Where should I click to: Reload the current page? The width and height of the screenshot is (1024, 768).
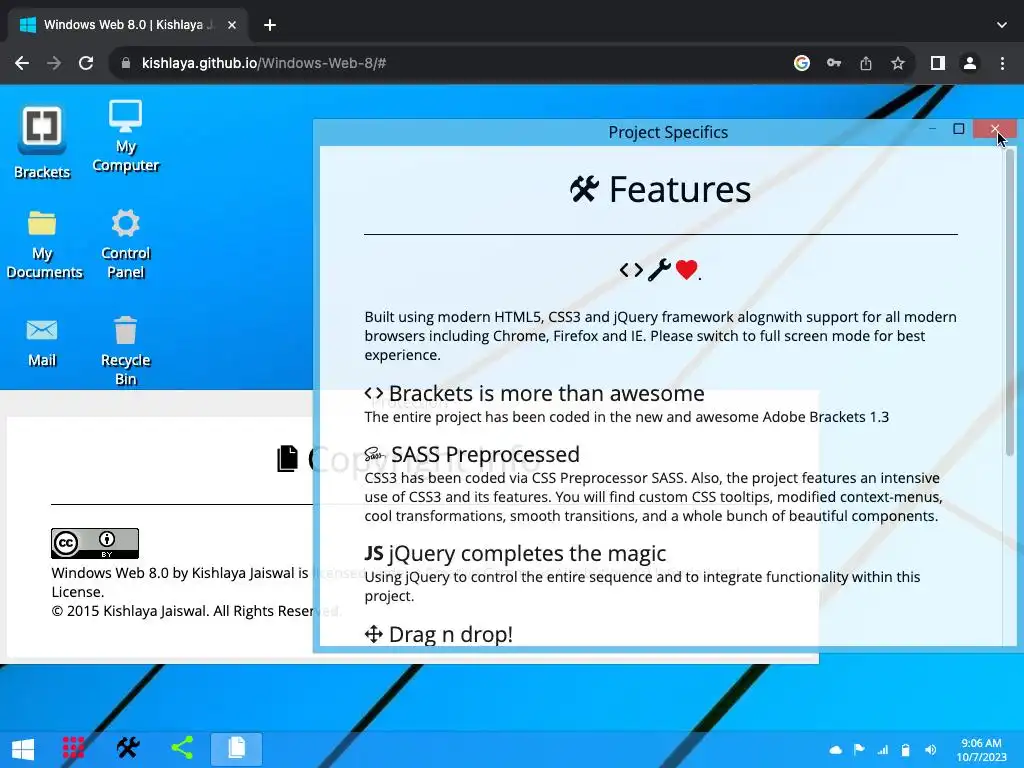point(86,63)
